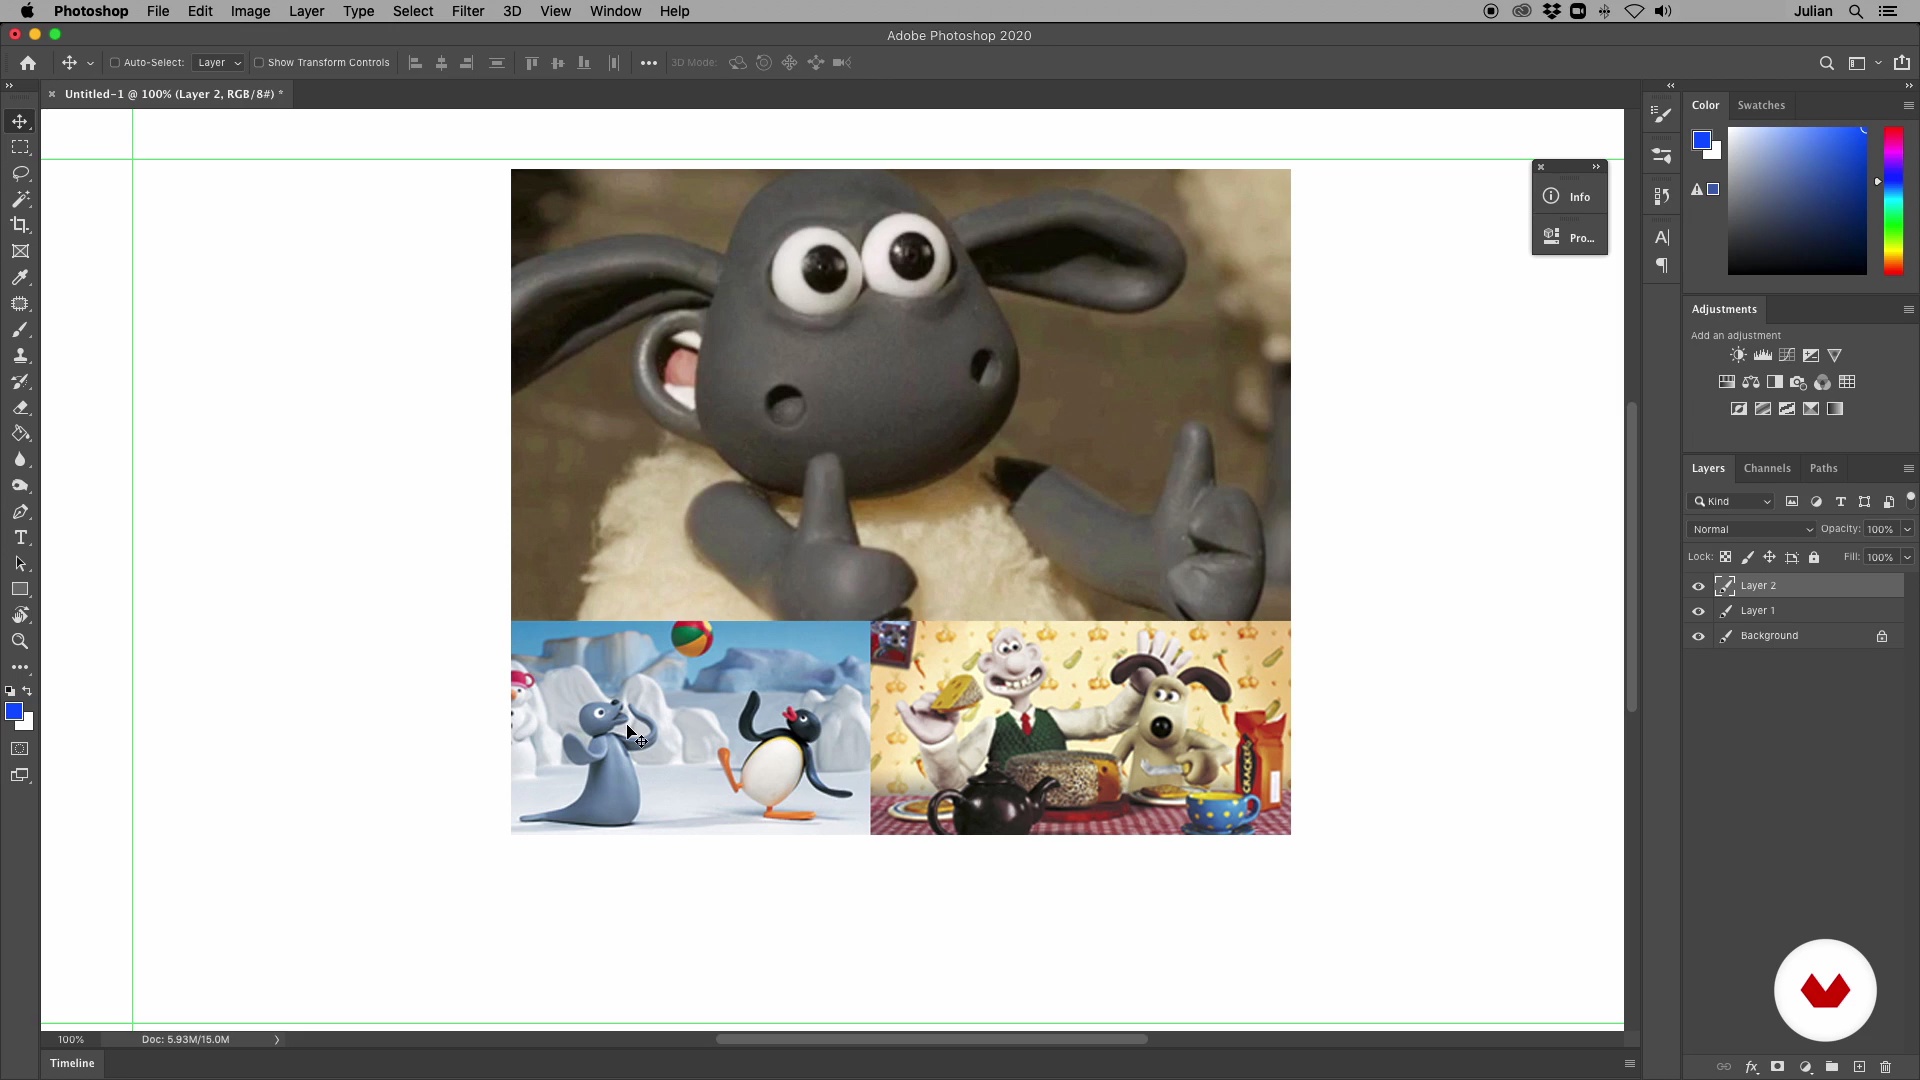The height and width of the screenshot is (1080, 1920).
Task: Select the Path Selection tool
Action: 20,564
